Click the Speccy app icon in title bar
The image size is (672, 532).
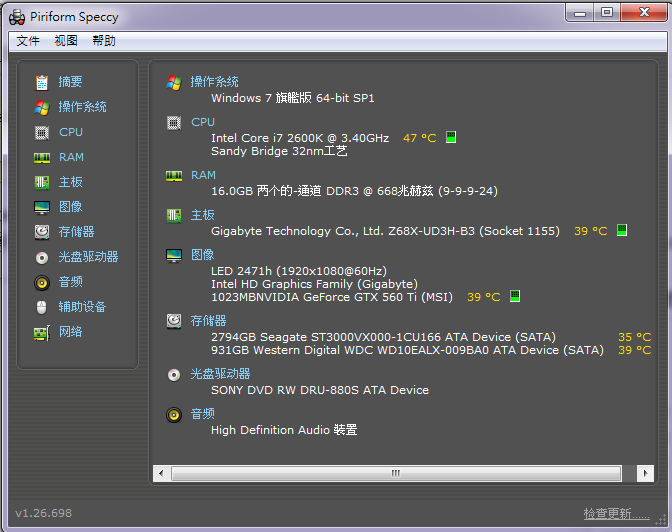(x=17, y=17)
